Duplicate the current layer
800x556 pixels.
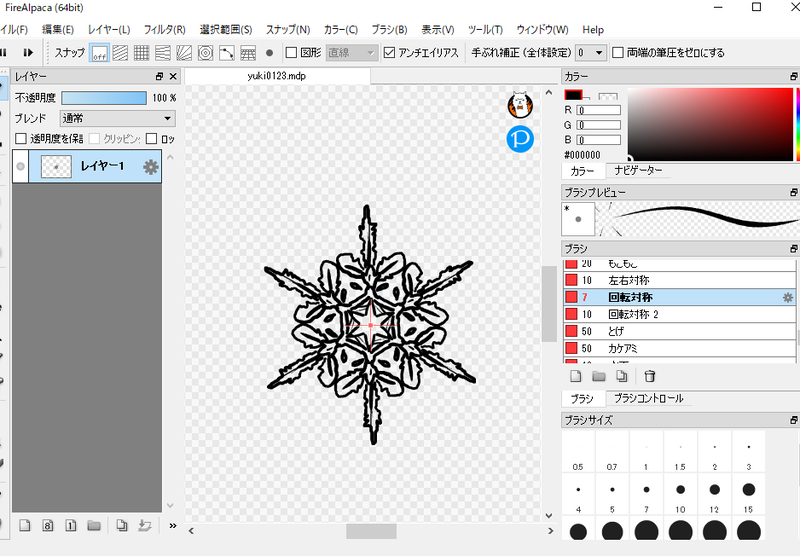click(121, 525)
